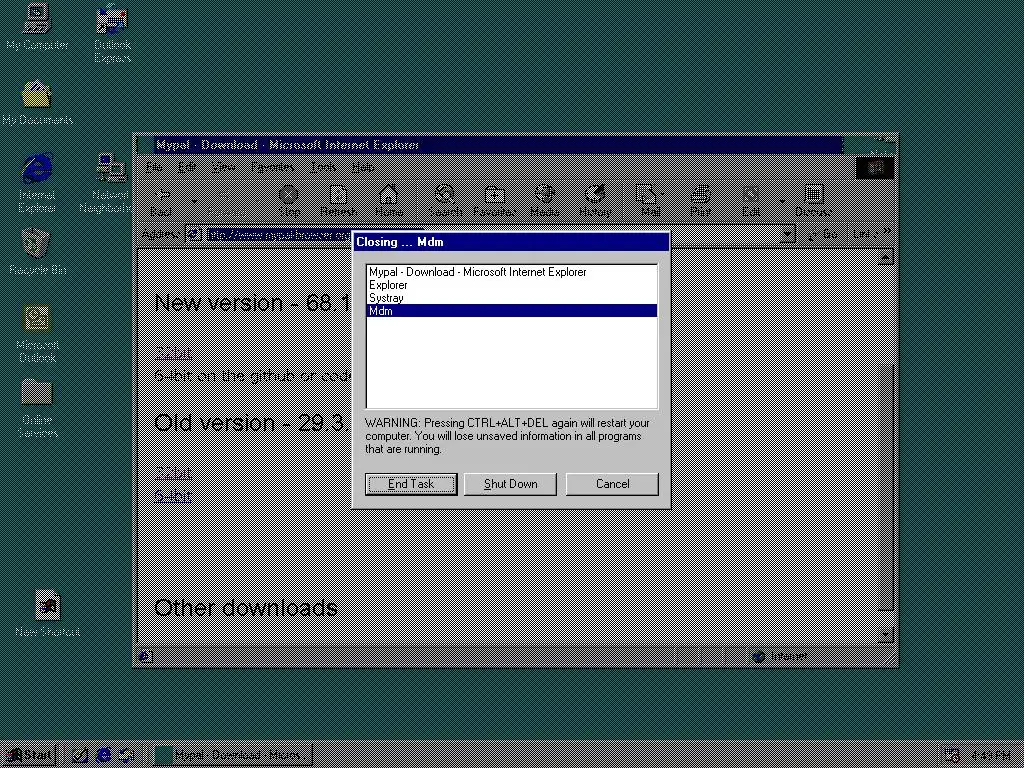Open Network Neighborhood desktop icon
The width and height of the screenshot is (1024, 768).
click(x=110, y=183)
